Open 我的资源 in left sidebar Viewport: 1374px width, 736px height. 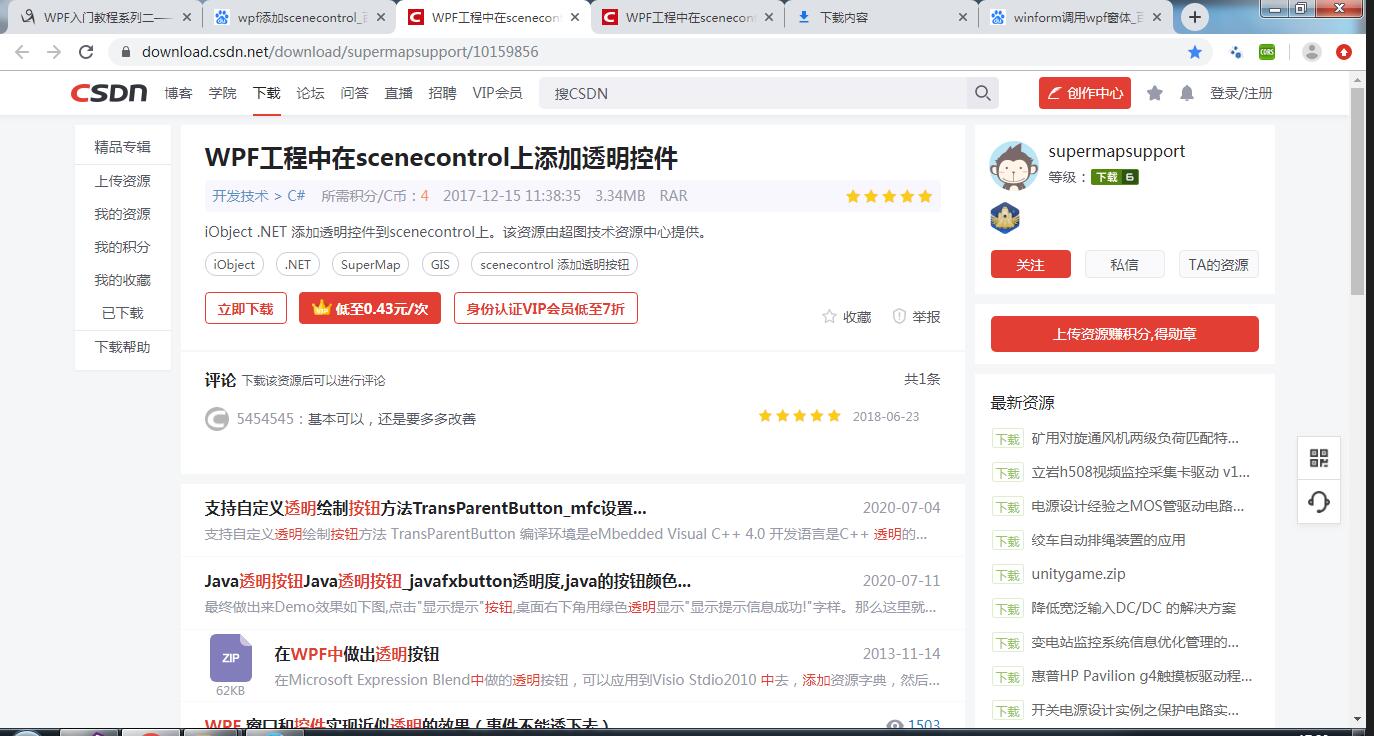tap(123, 214)
